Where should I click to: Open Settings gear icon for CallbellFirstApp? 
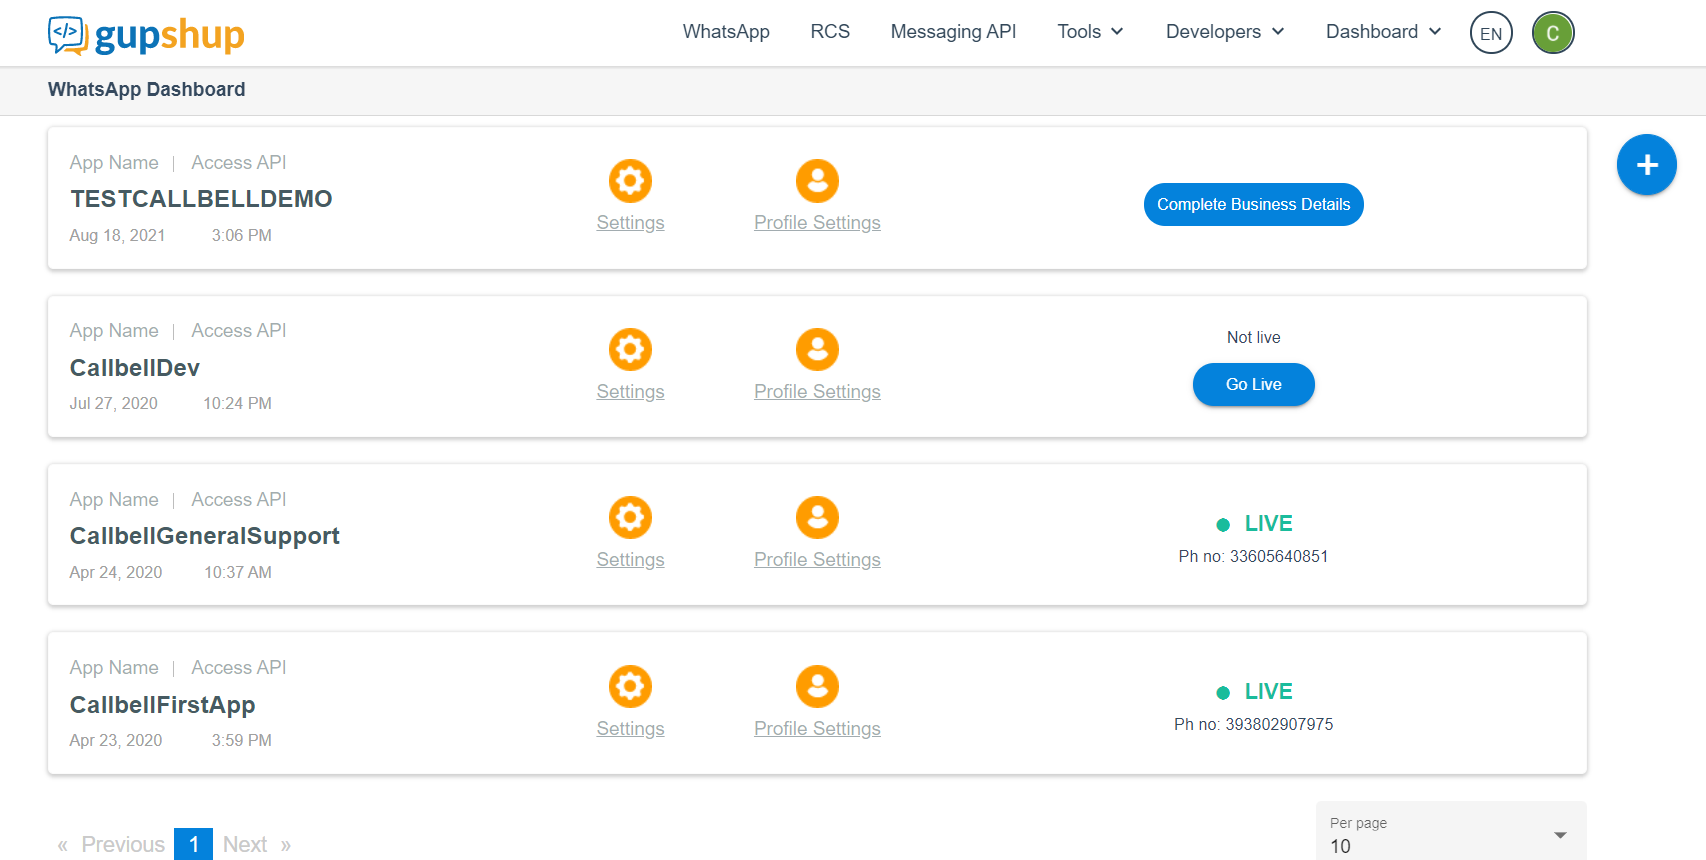[630, 686]
